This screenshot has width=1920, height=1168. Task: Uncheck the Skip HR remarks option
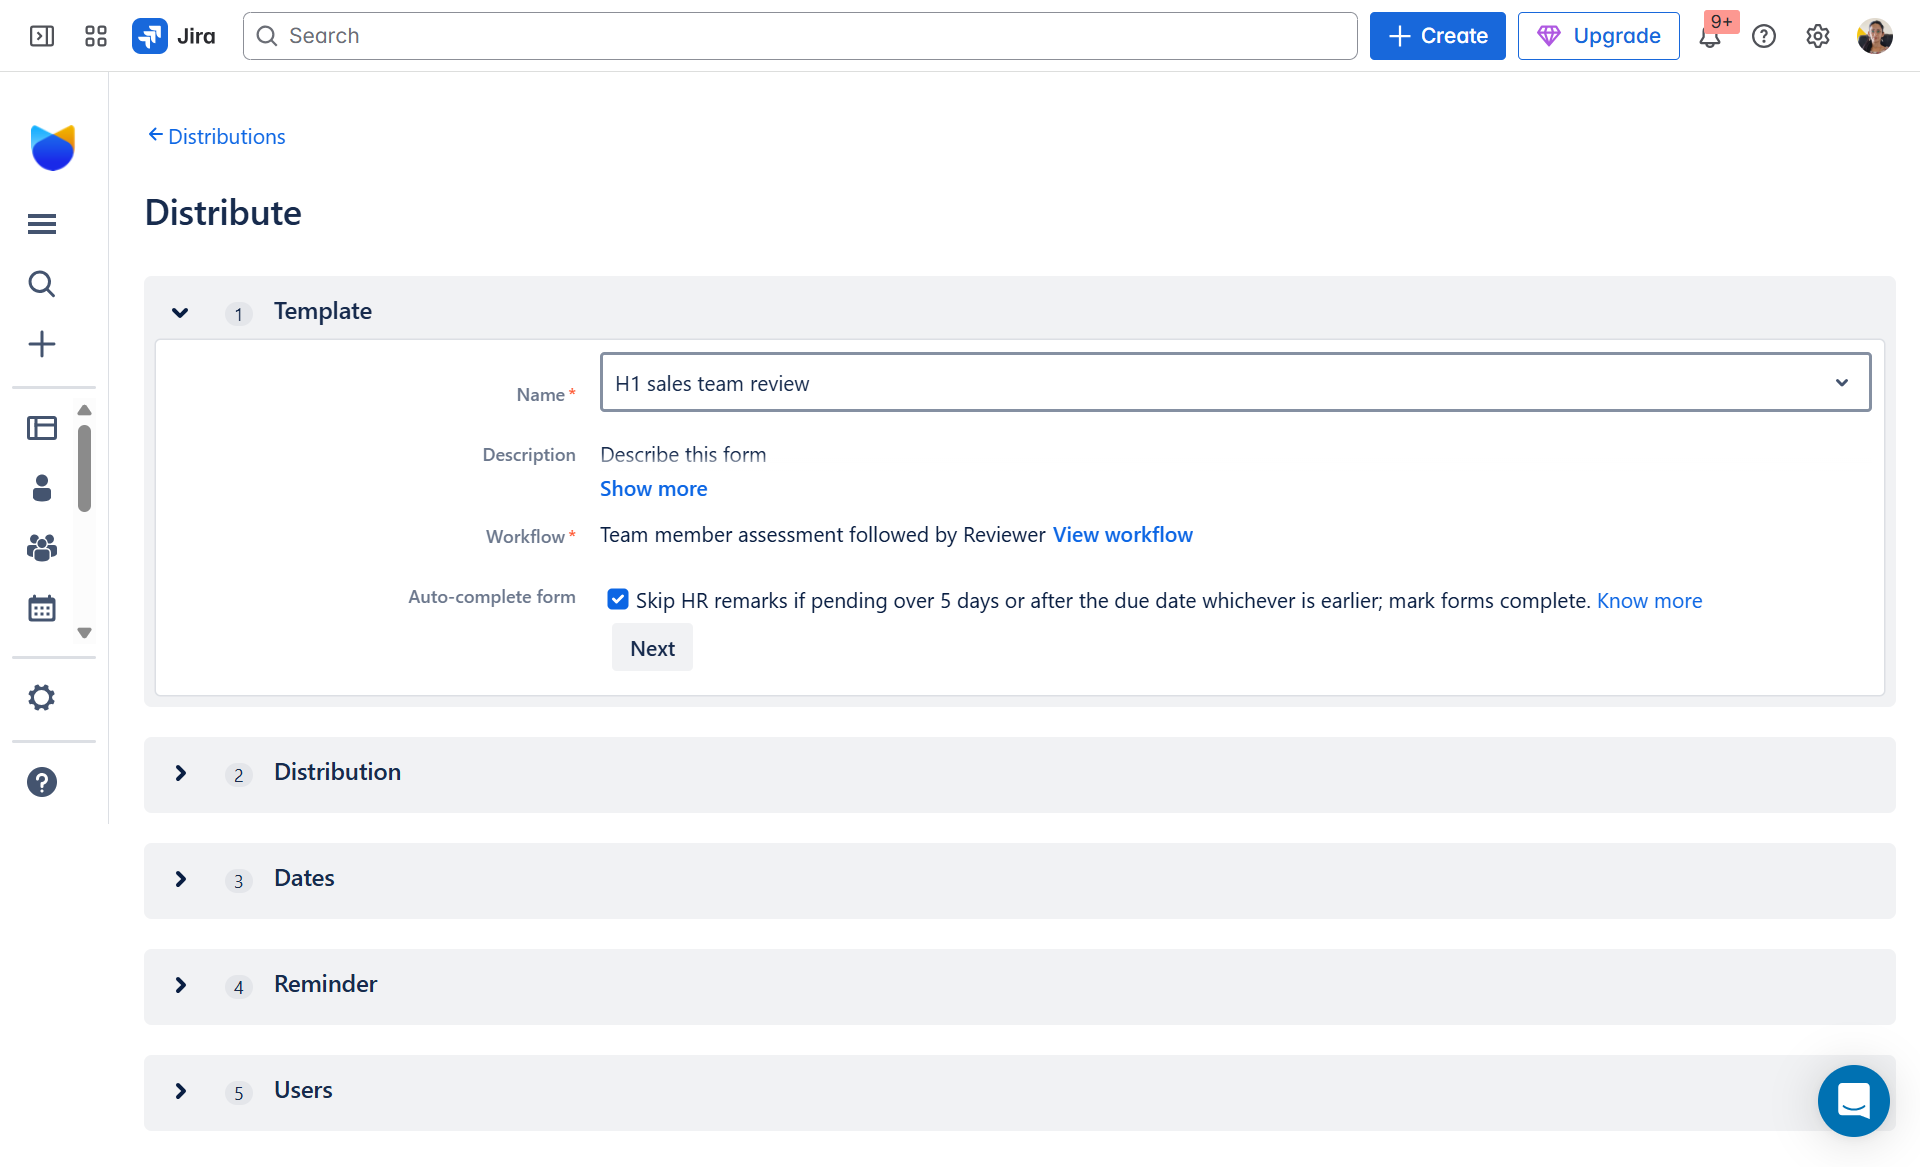(618, 598)
